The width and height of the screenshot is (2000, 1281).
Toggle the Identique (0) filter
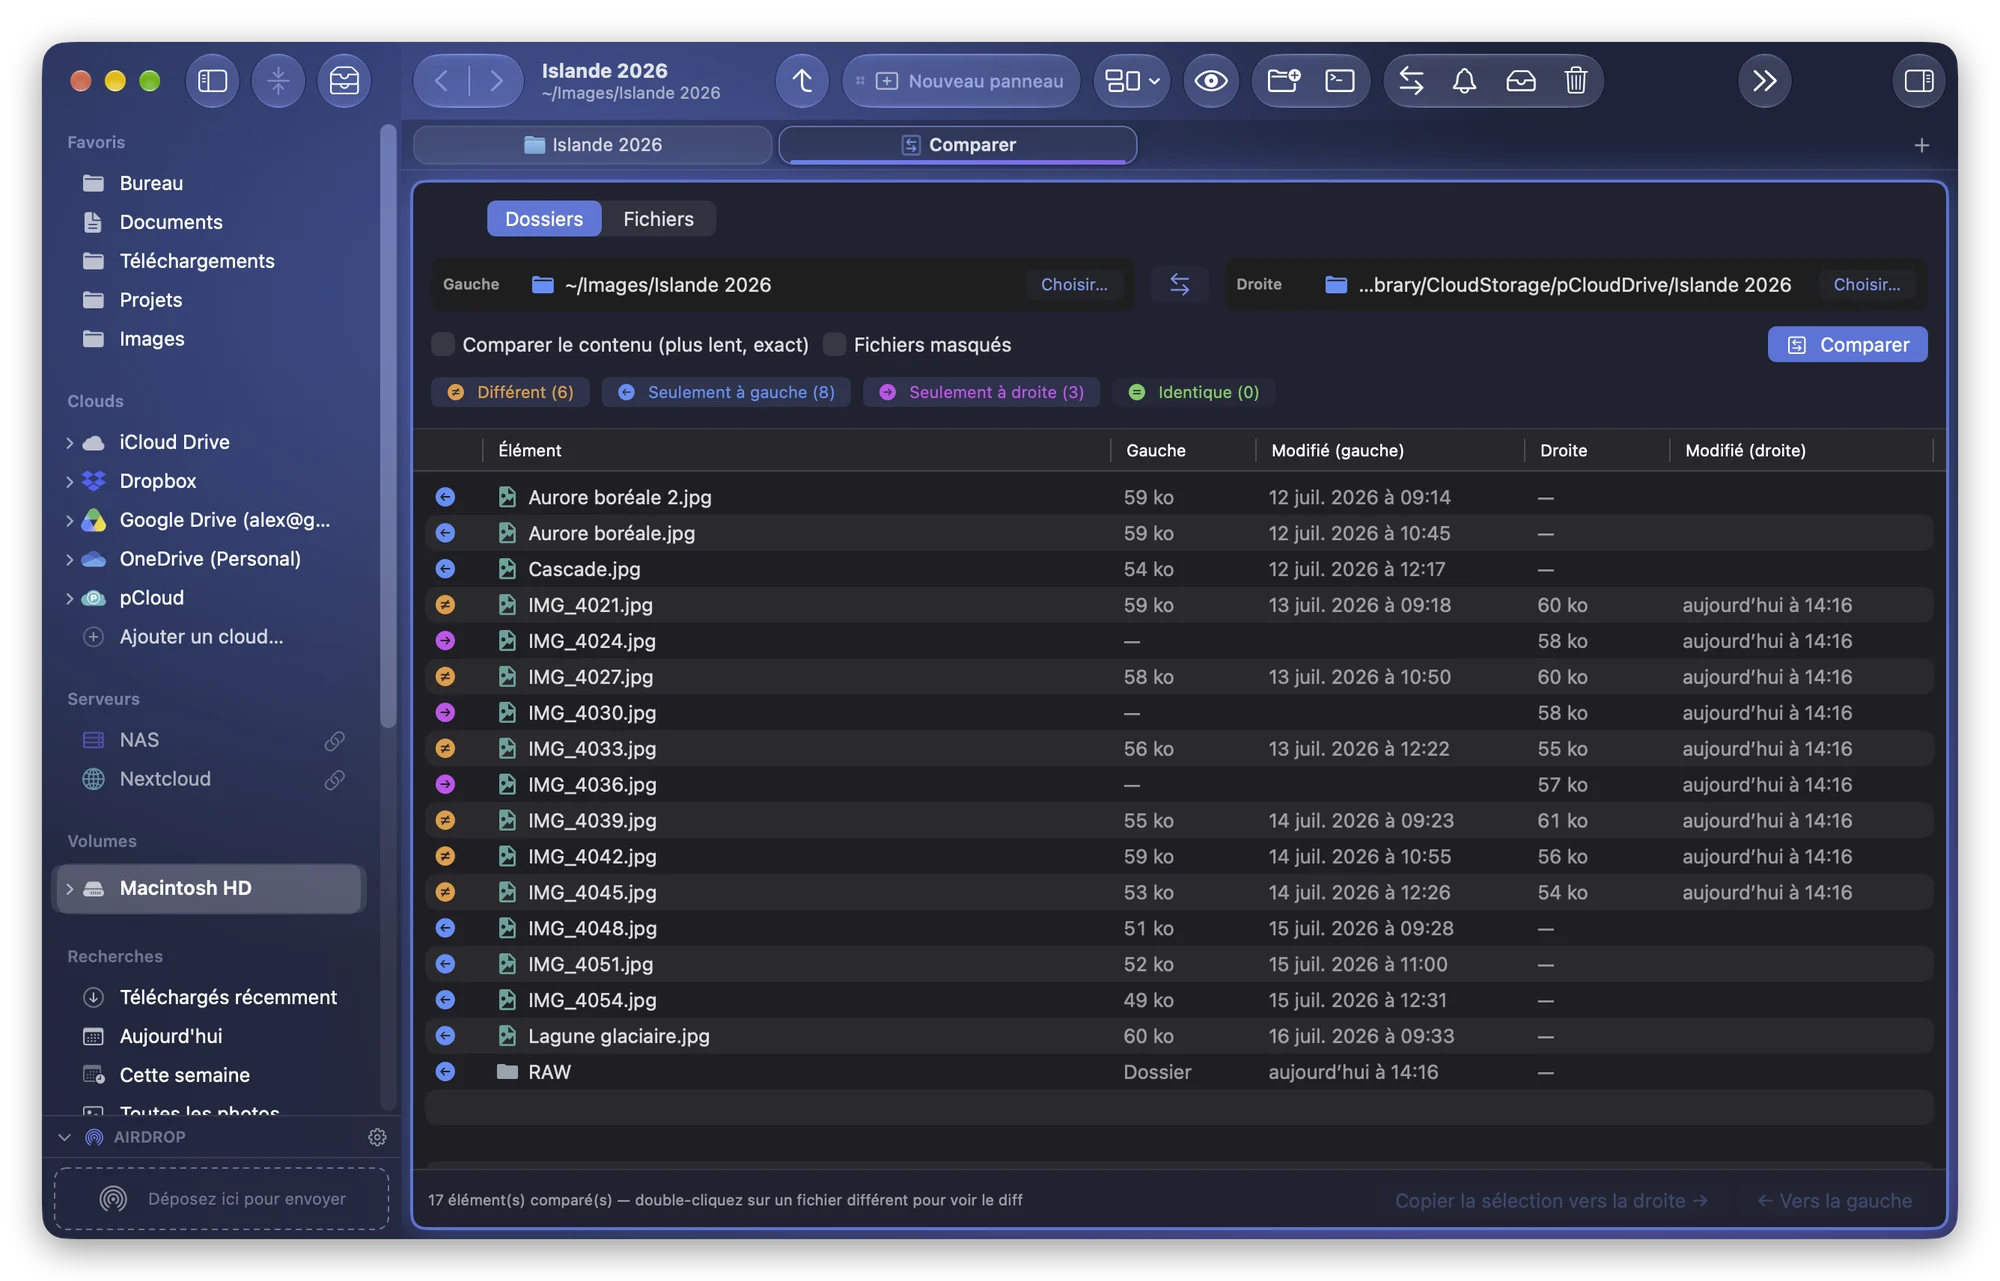click(x=1193, y=392)
